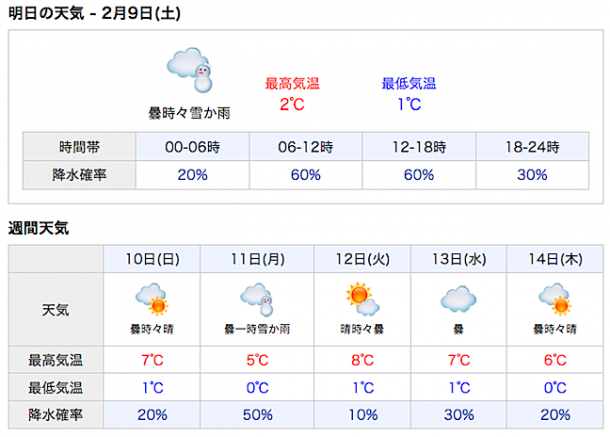Click the Monday 11th snowman weather icon
The image size is (610, 437).
[x=258, y=299]
